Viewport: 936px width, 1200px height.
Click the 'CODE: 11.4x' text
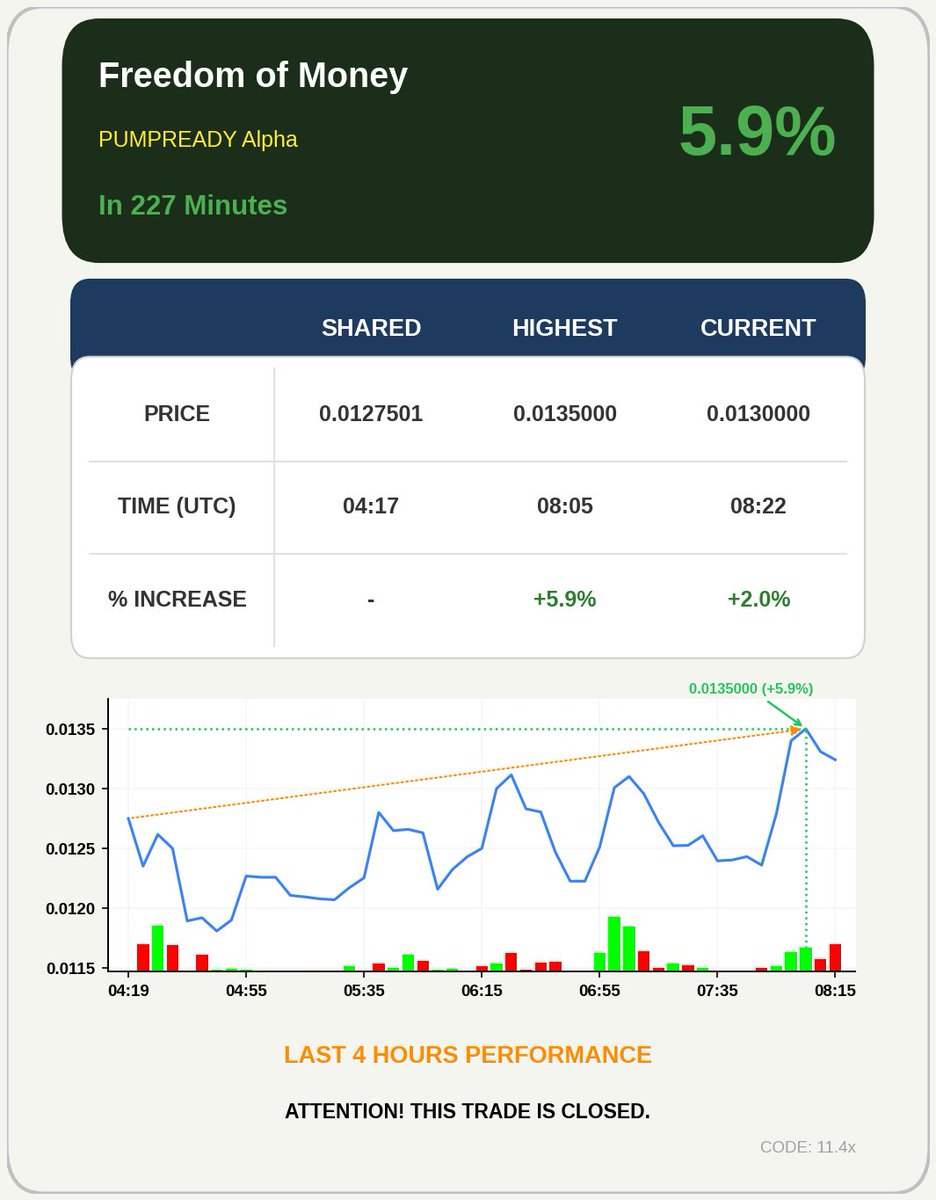coord(808,1147)
